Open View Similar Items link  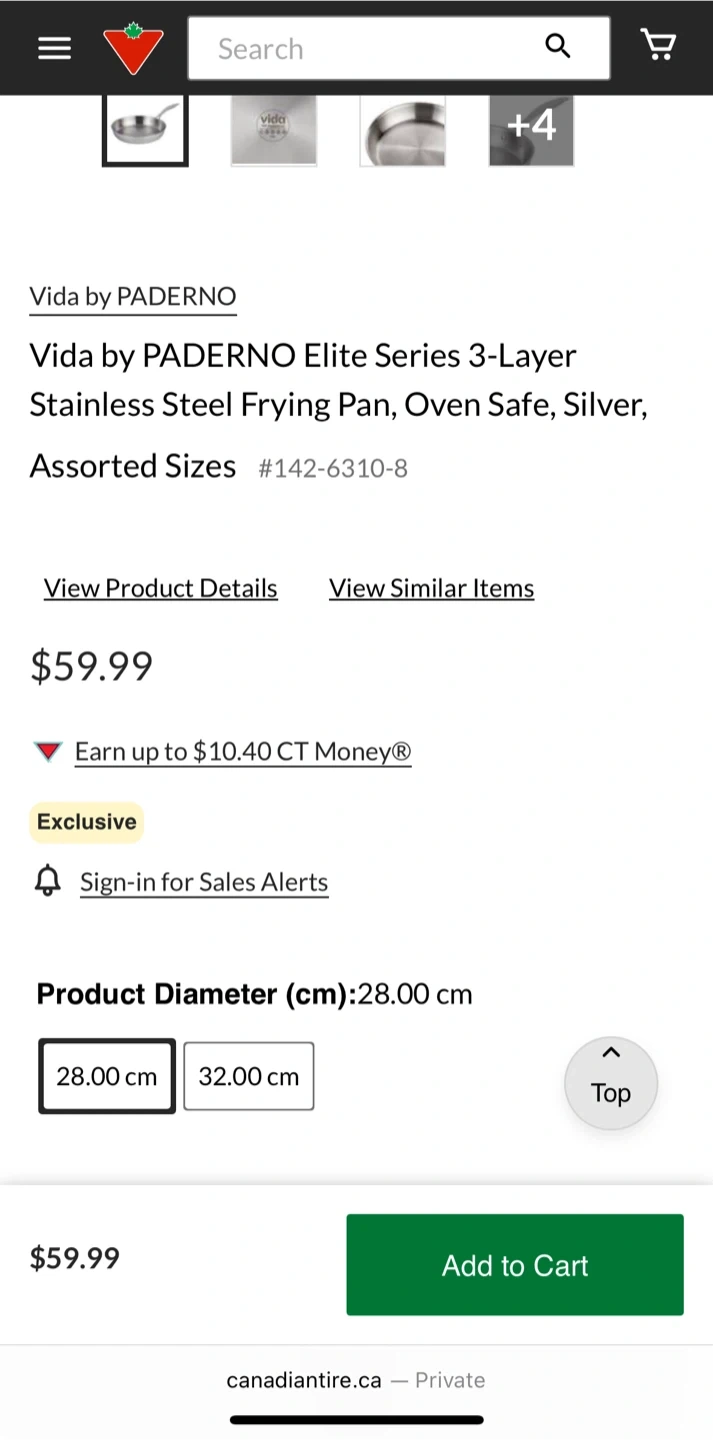coord(431,588)
